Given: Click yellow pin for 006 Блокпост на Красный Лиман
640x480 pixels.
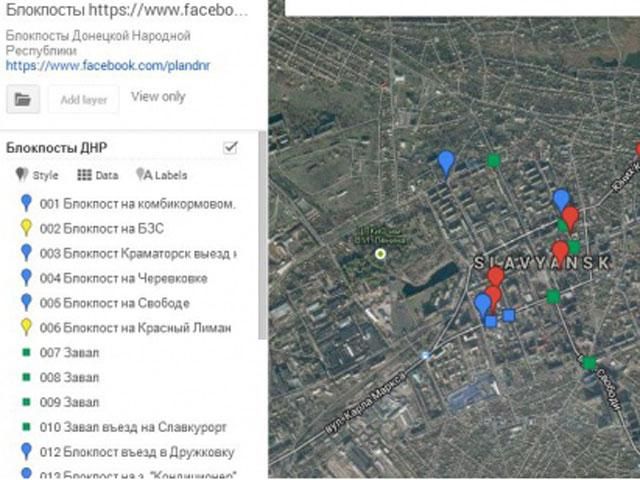Looking at the screenshot, I should pos(26,327).
